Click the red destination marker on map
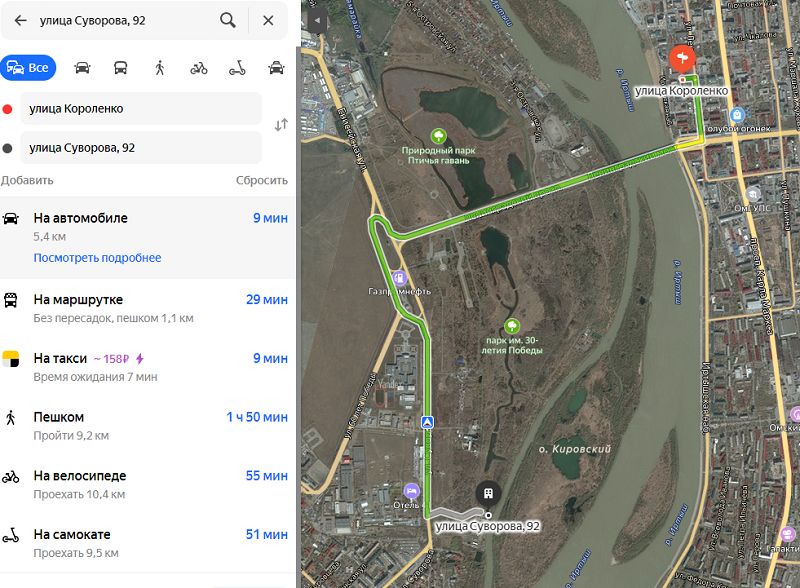The height and width of the screenshot is (588, 800). pos(682,59)
